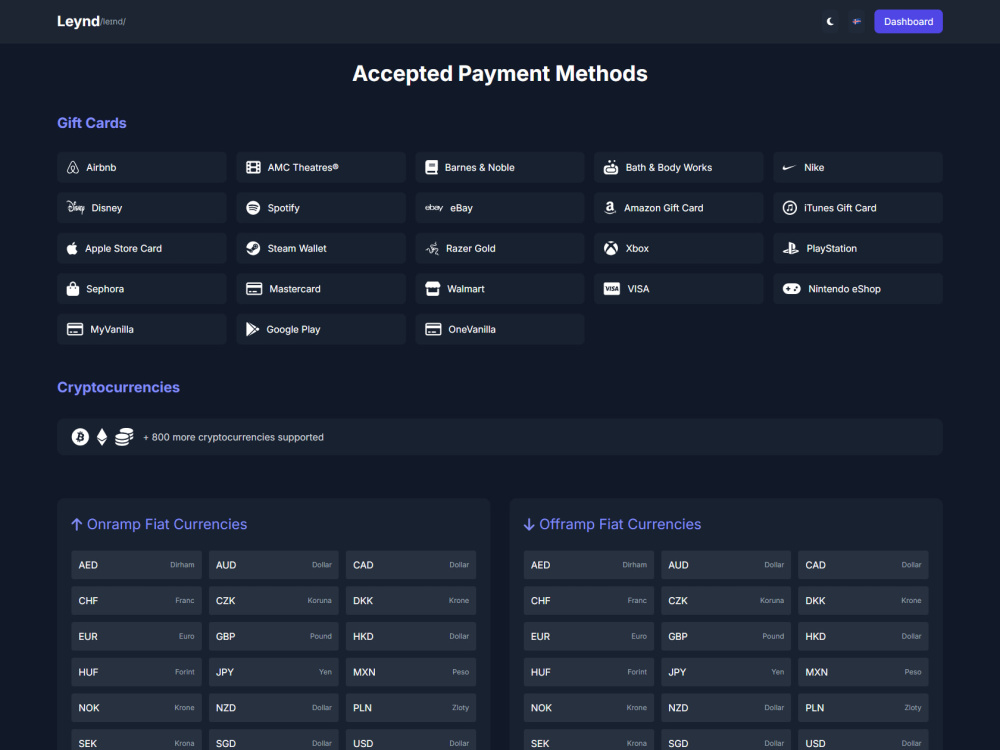1000x750 pixels.
Task: Click the Bath & Body Works icon
Action: pos(611,168)
